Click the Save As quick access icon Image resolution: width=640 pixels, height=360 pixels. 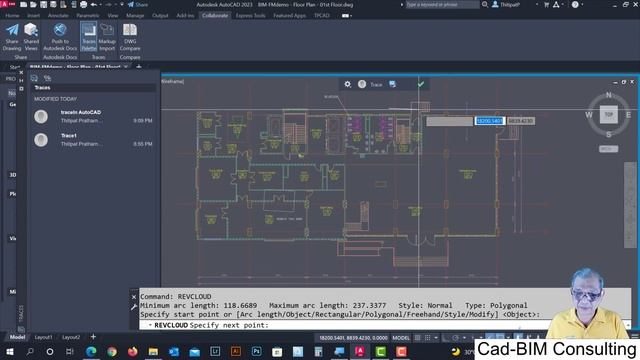click(53, 4)
